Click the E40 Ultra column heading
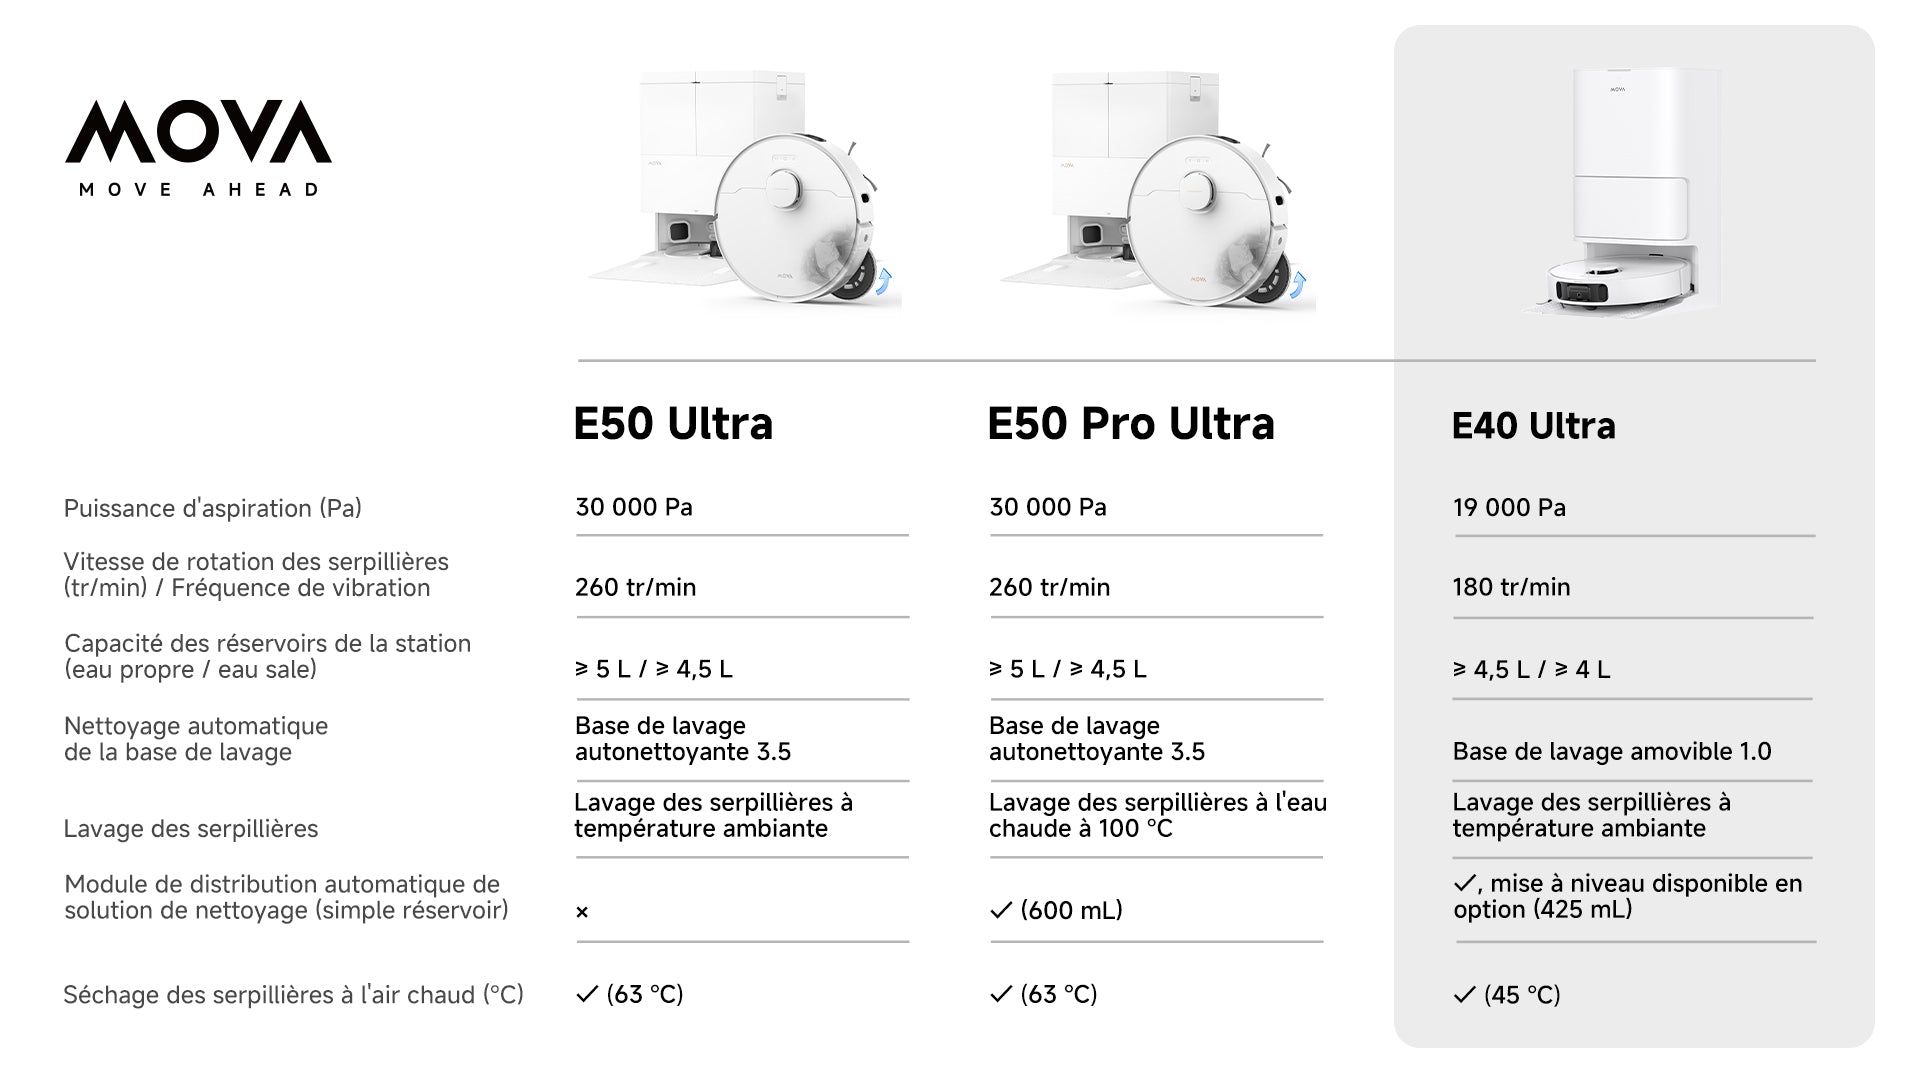Viewport: 1920px width, 1080px height. coord(1533,426)
